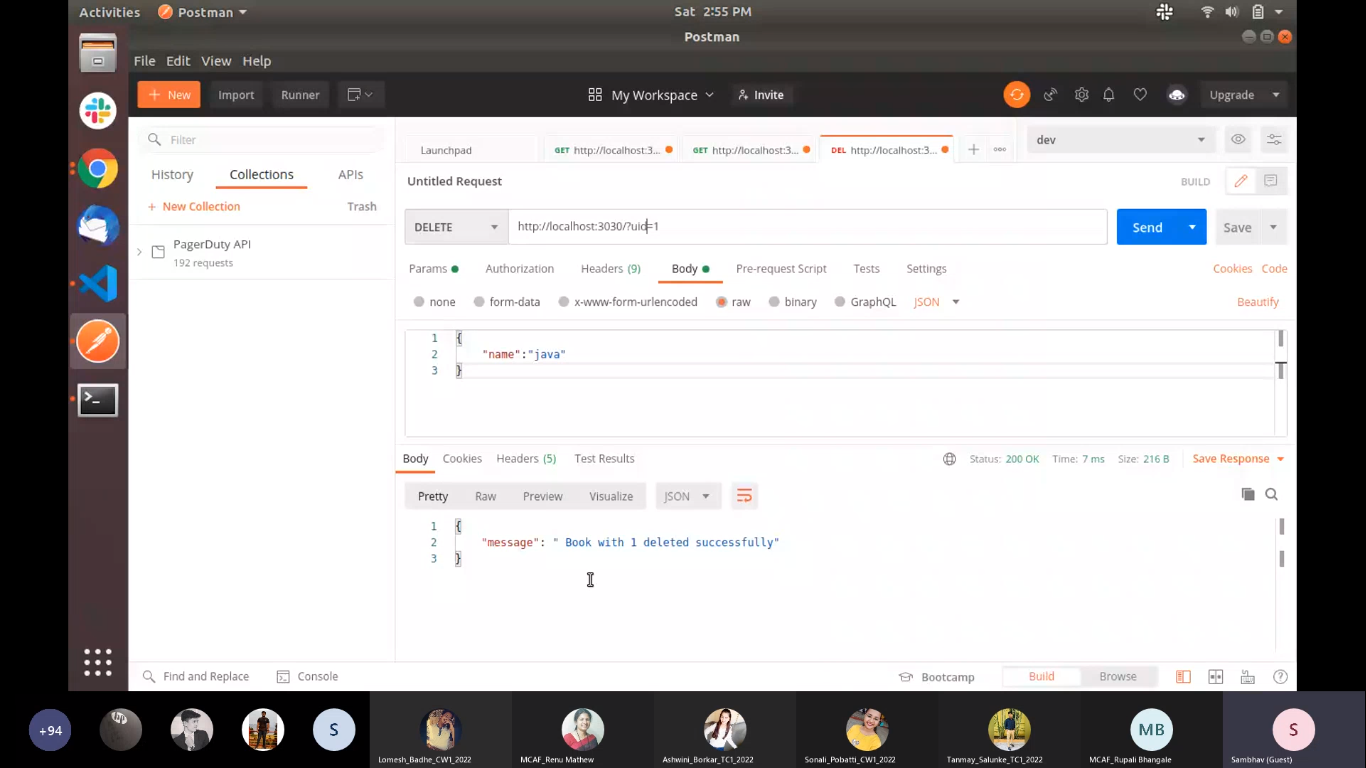Select the form-data body type
Screen dimensions: 1366x768
(x=506, y=302)
